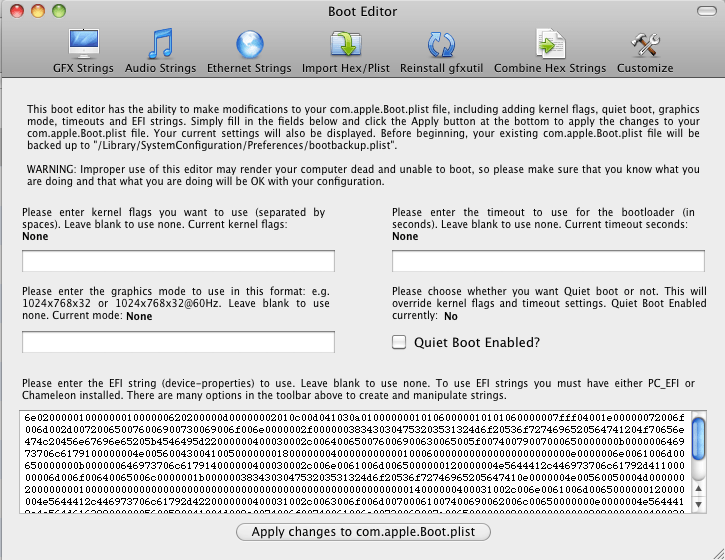This screenshot has width=725, height=560.
Task: Open the Audio Strings tool
Action: [160, 51]
